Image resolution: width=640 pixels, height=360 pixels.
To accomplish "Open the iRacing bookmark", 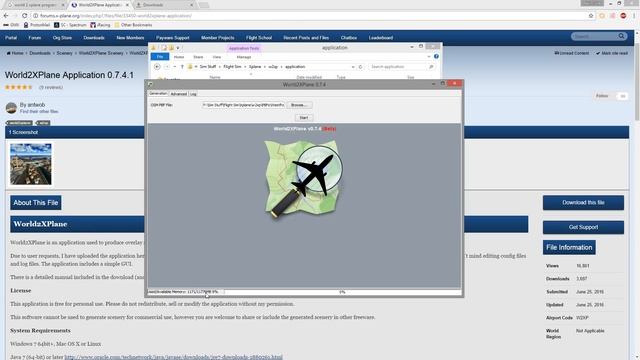I will [100, 25].
